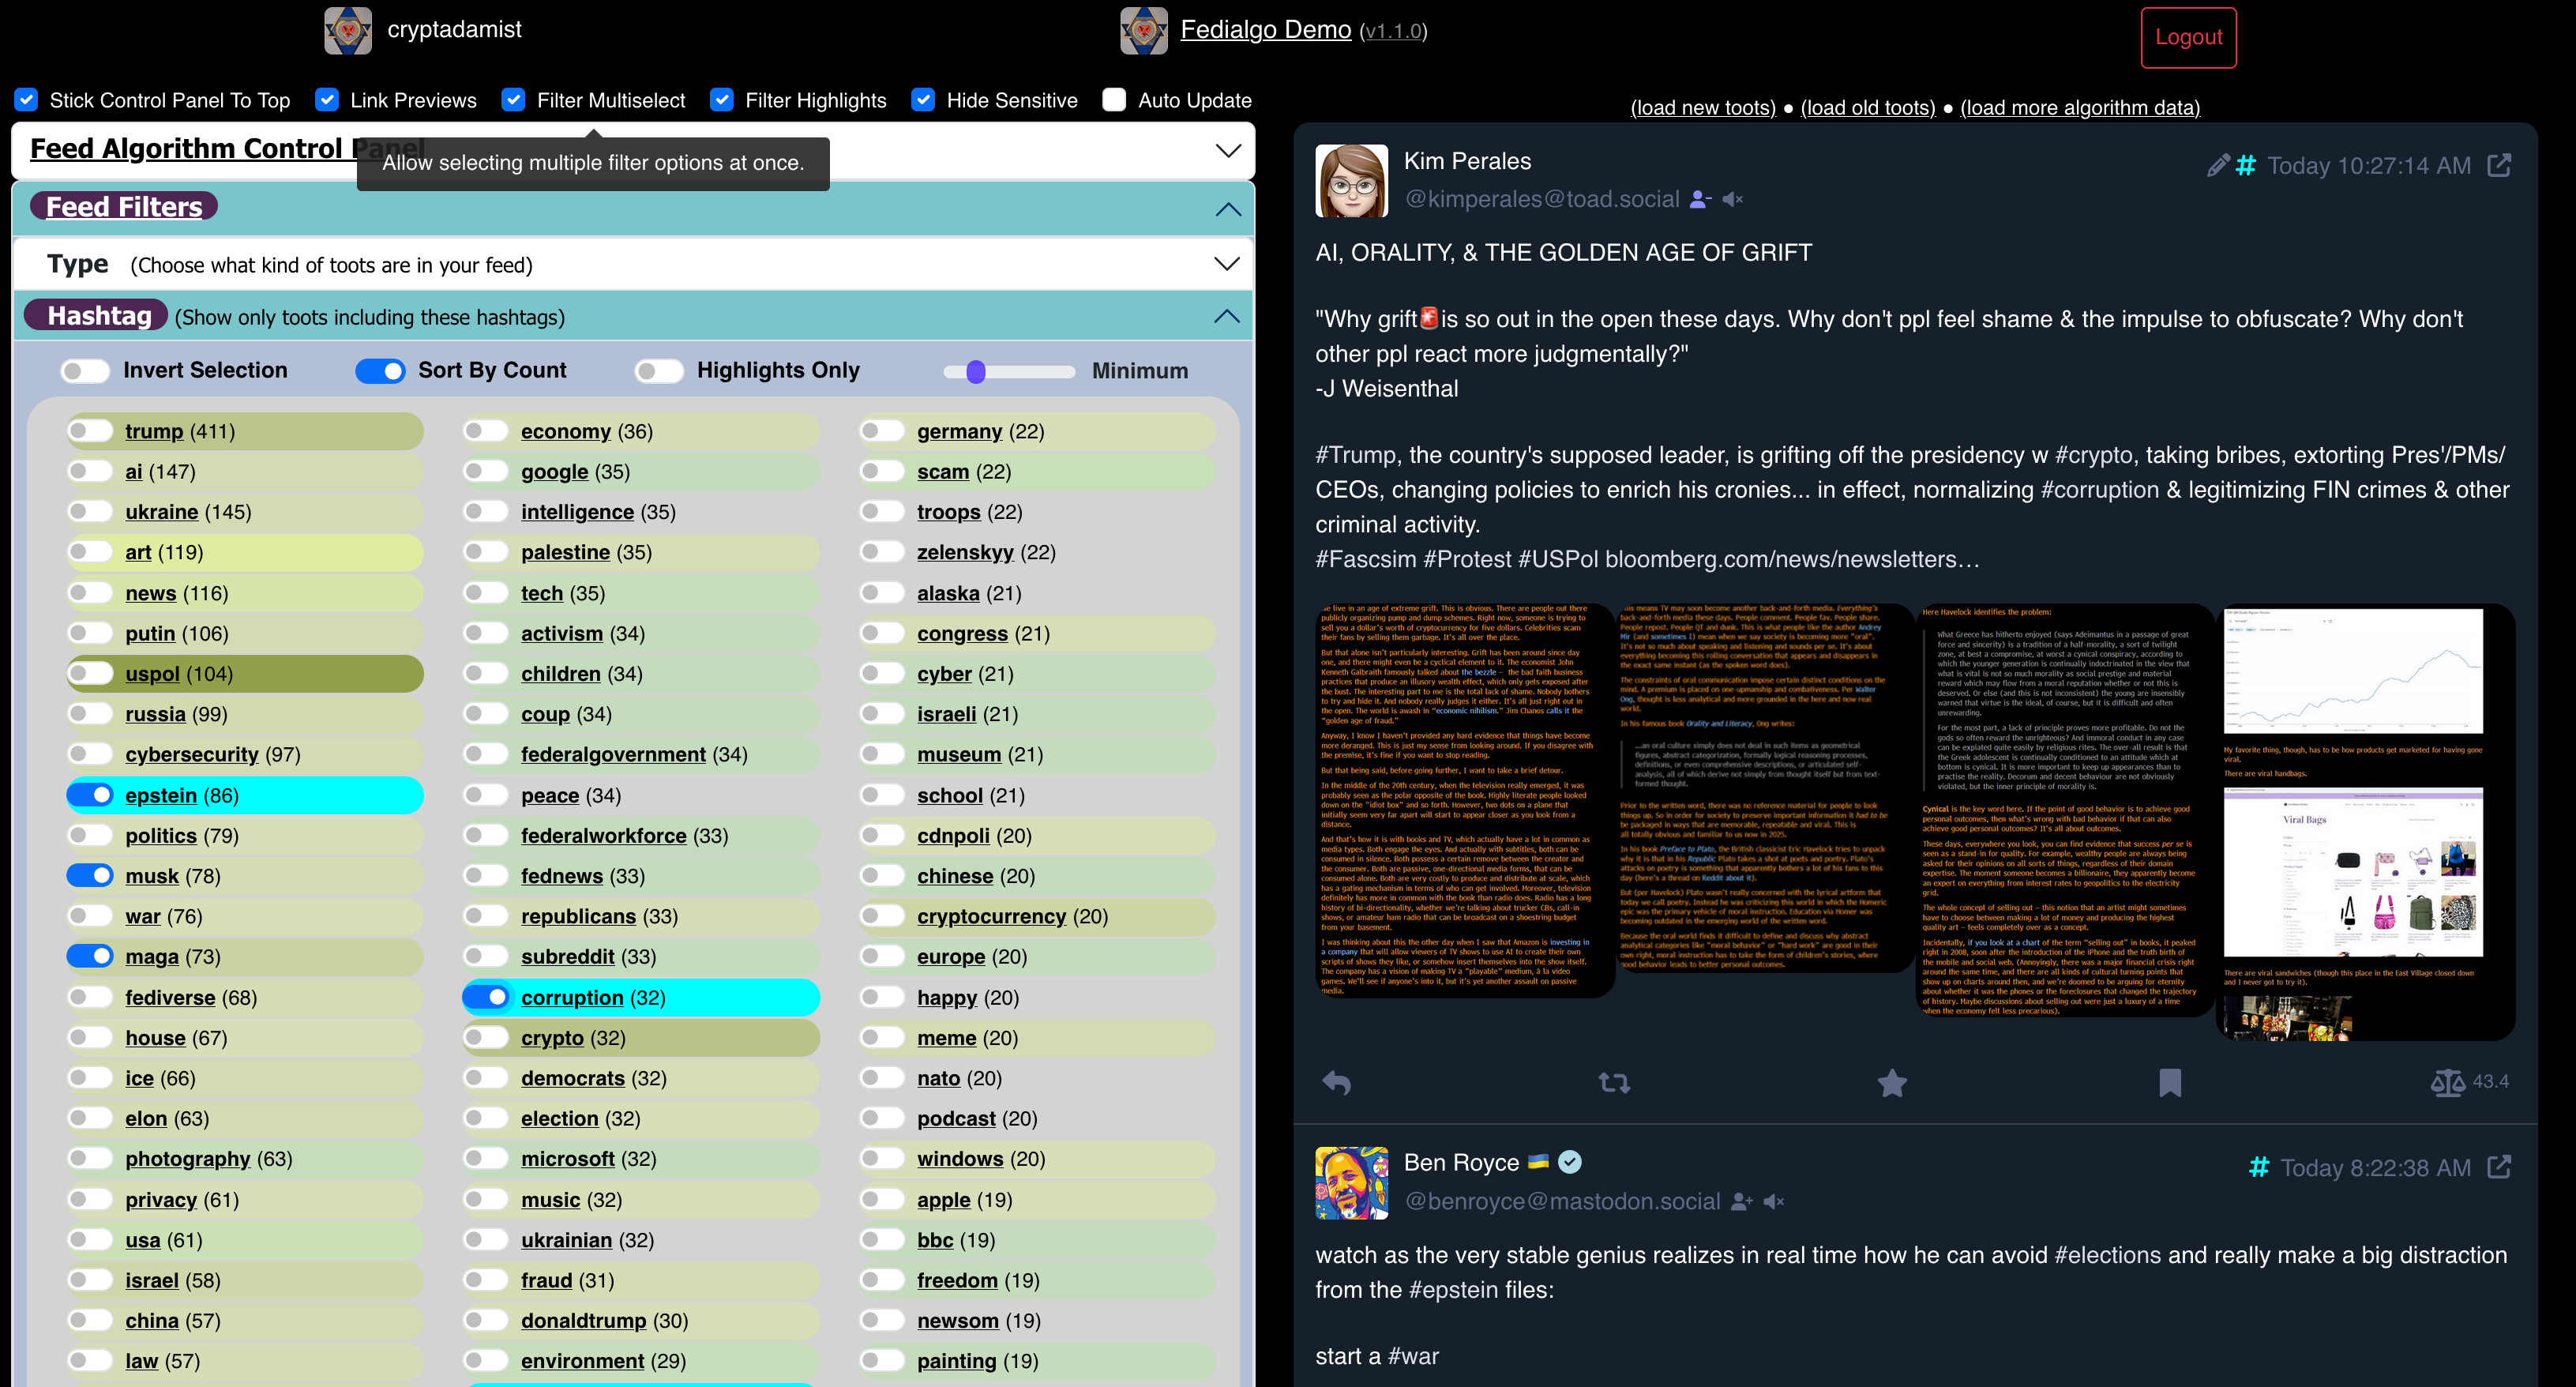Enable the Auto Update checkbox
This screenshot has height=1387, width=2576.
click(x=1114, y=100)
